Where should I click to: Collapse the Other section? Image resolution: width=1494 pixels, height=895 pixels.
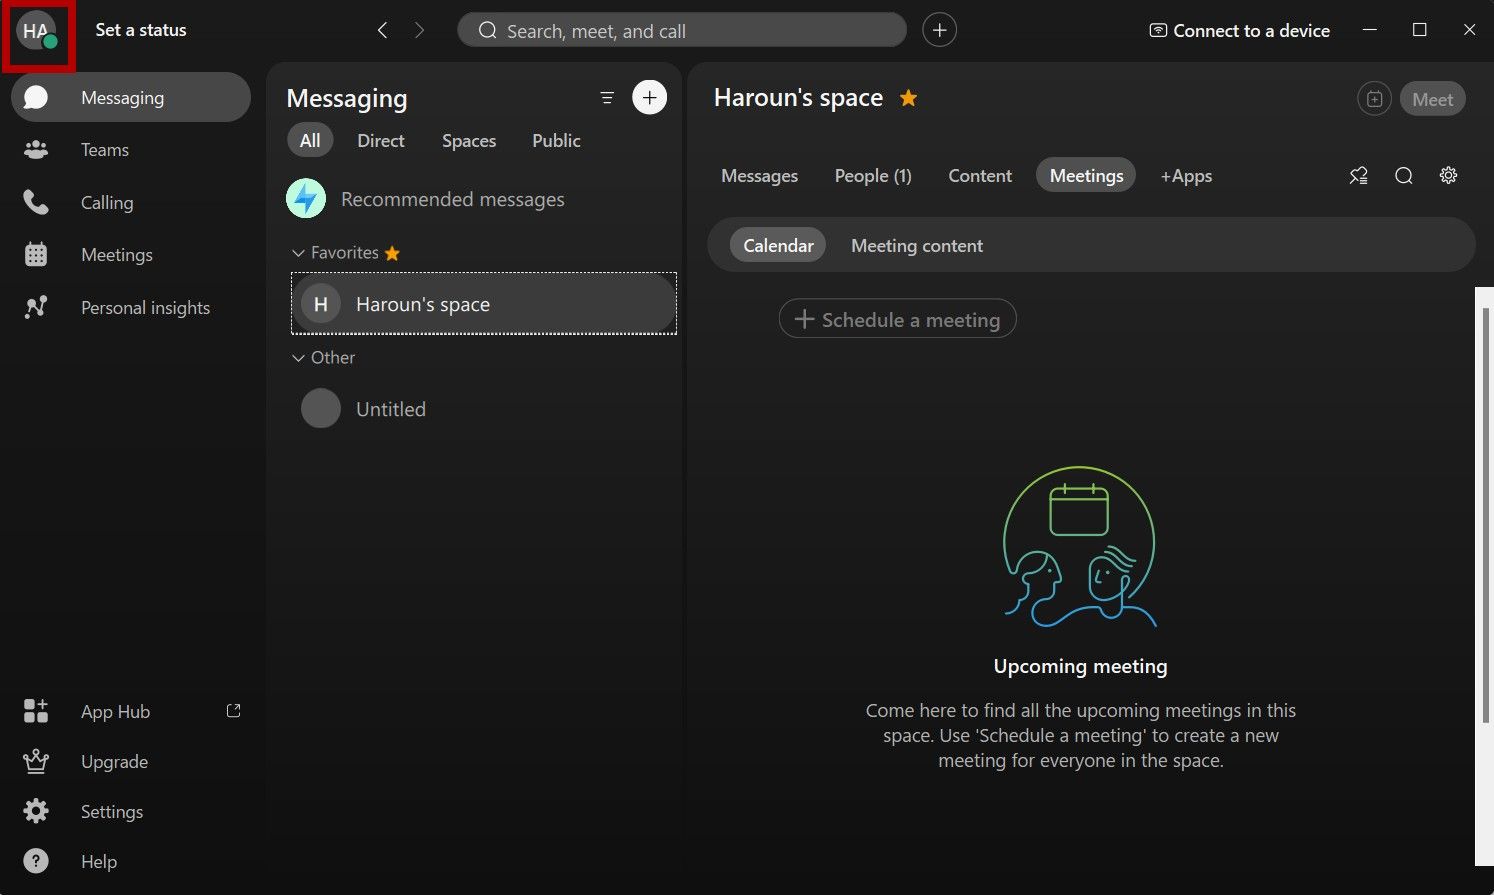coord(298,358)
